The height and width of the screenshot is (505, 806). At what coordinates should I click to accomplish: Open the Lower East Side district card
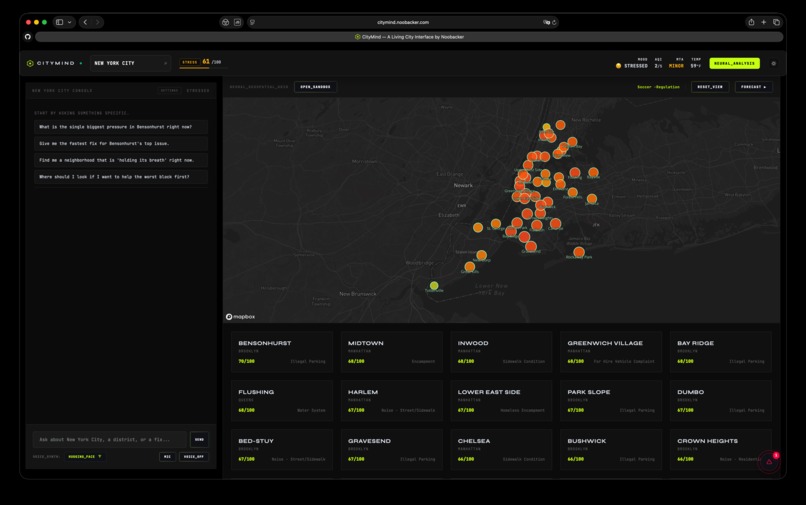pyautogui.click(x=501, y=401)
